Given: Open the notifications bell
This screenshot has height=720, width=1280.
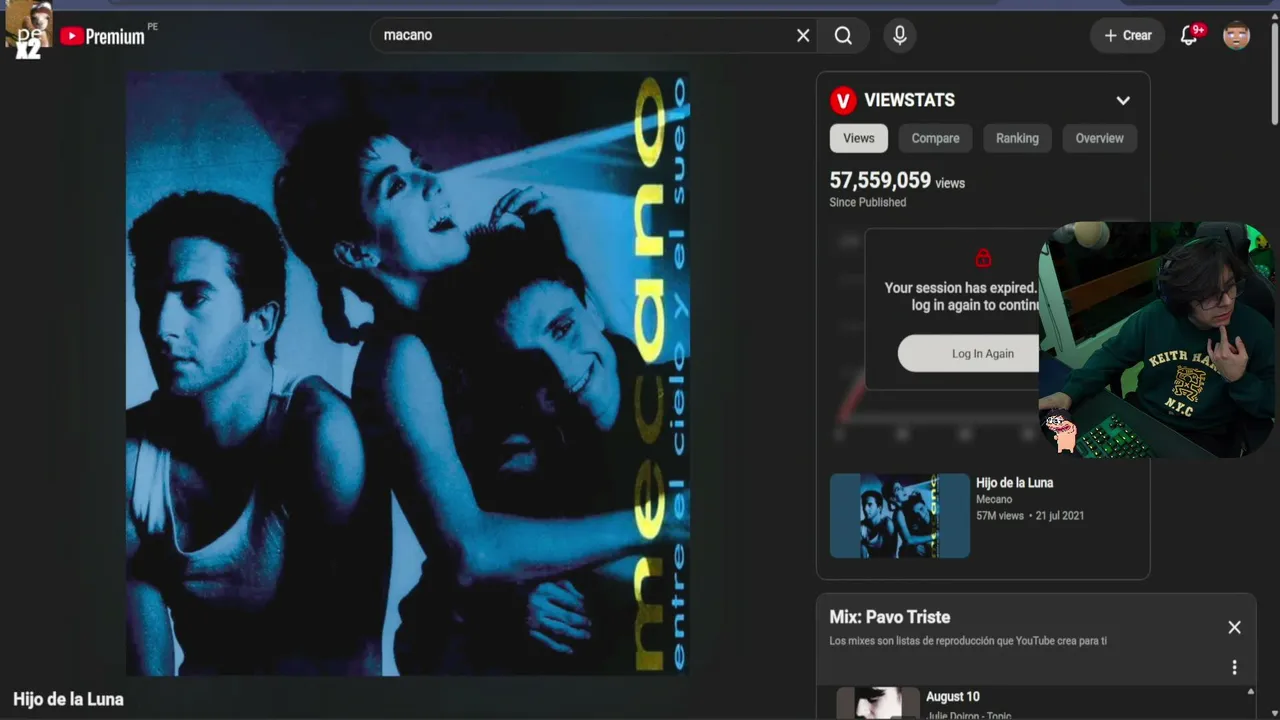Looking at the screenshot, I should tap(1189, 36).
